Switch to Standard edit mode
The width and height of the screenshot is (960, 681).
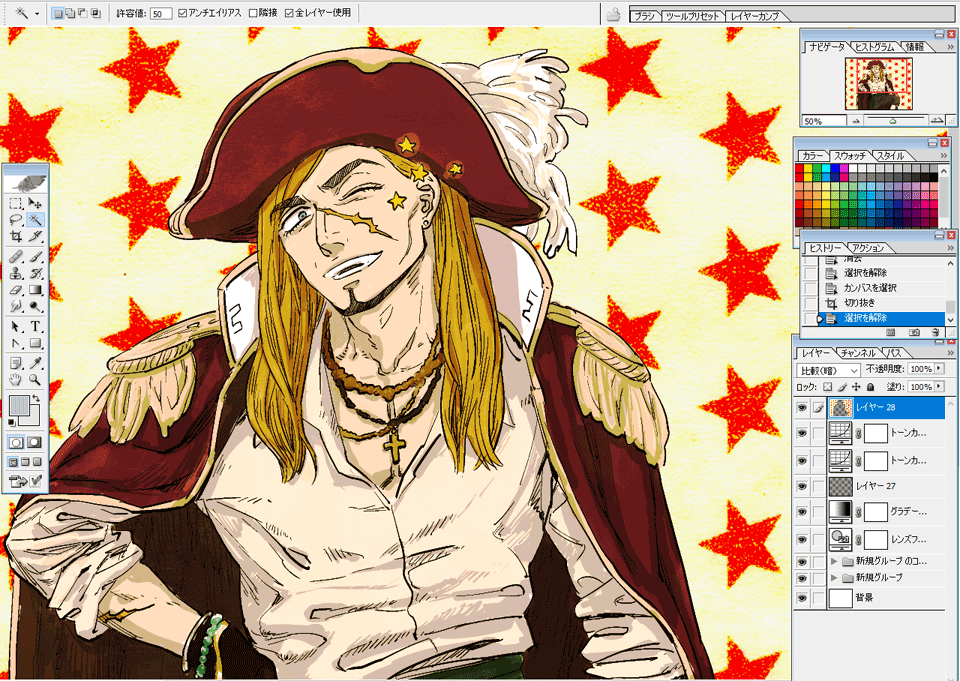17,442
